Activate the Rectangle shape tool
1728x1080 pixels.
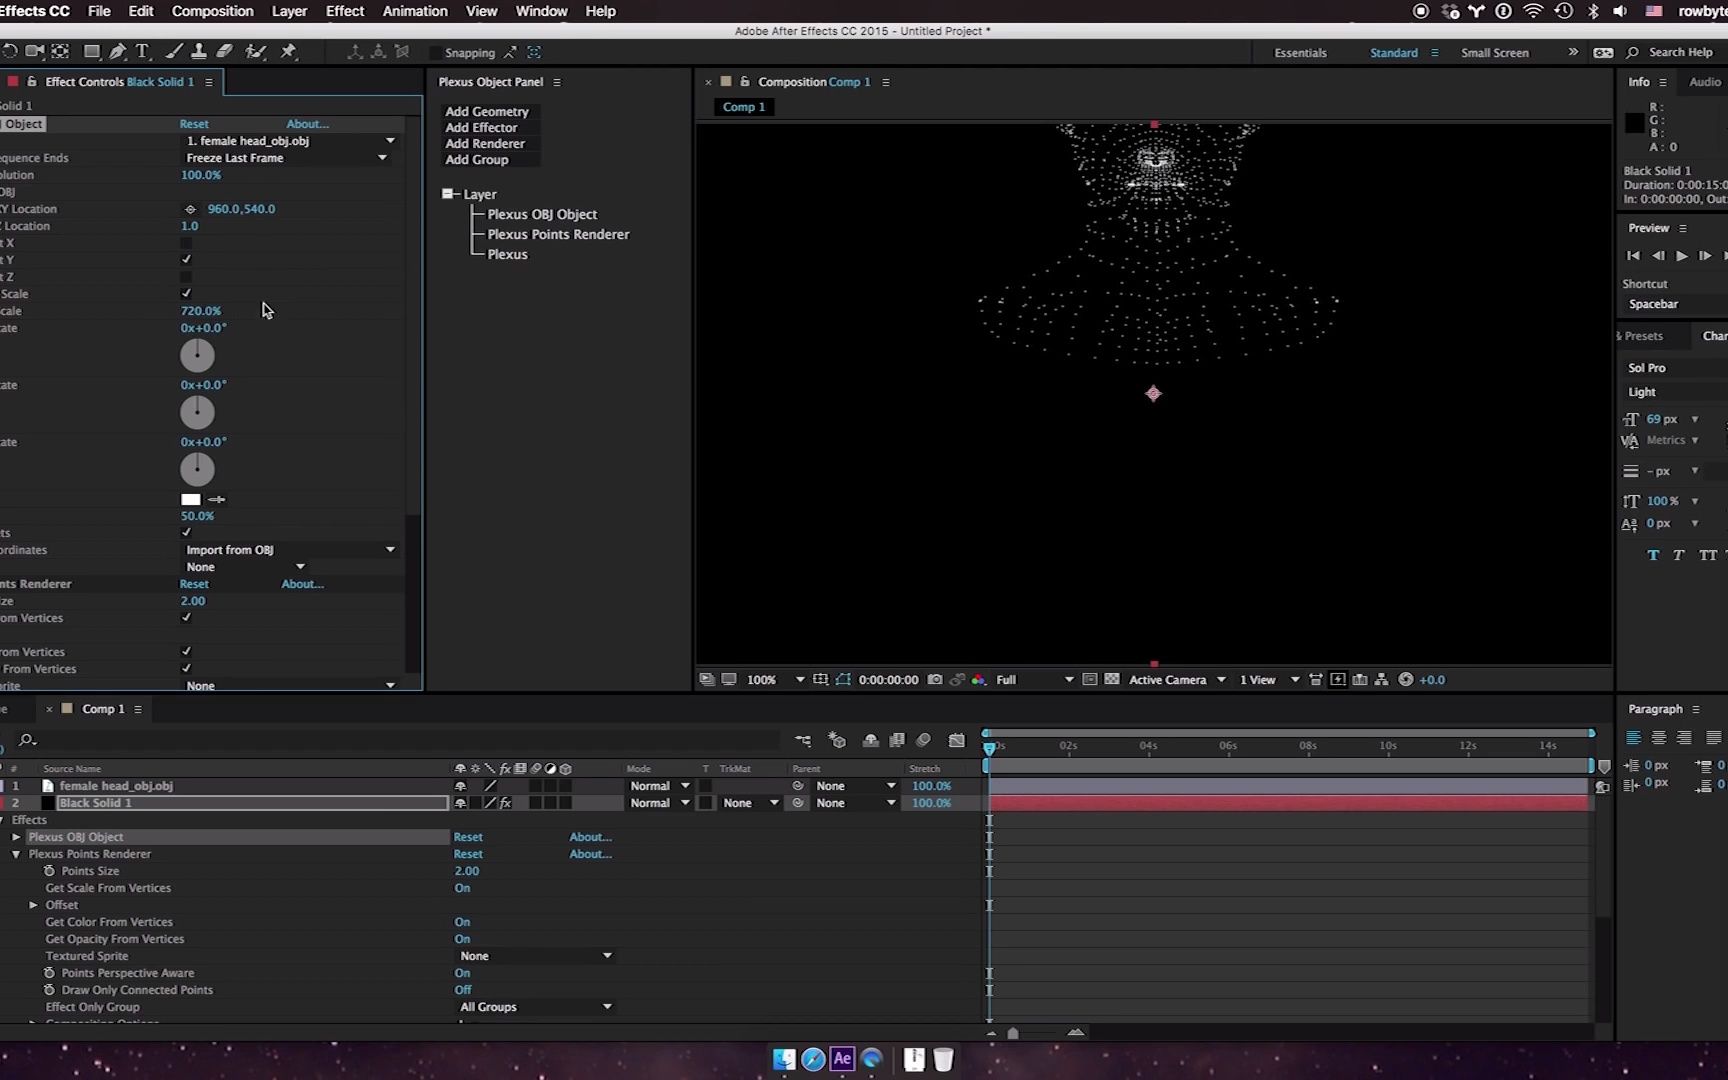click(91, 52)
